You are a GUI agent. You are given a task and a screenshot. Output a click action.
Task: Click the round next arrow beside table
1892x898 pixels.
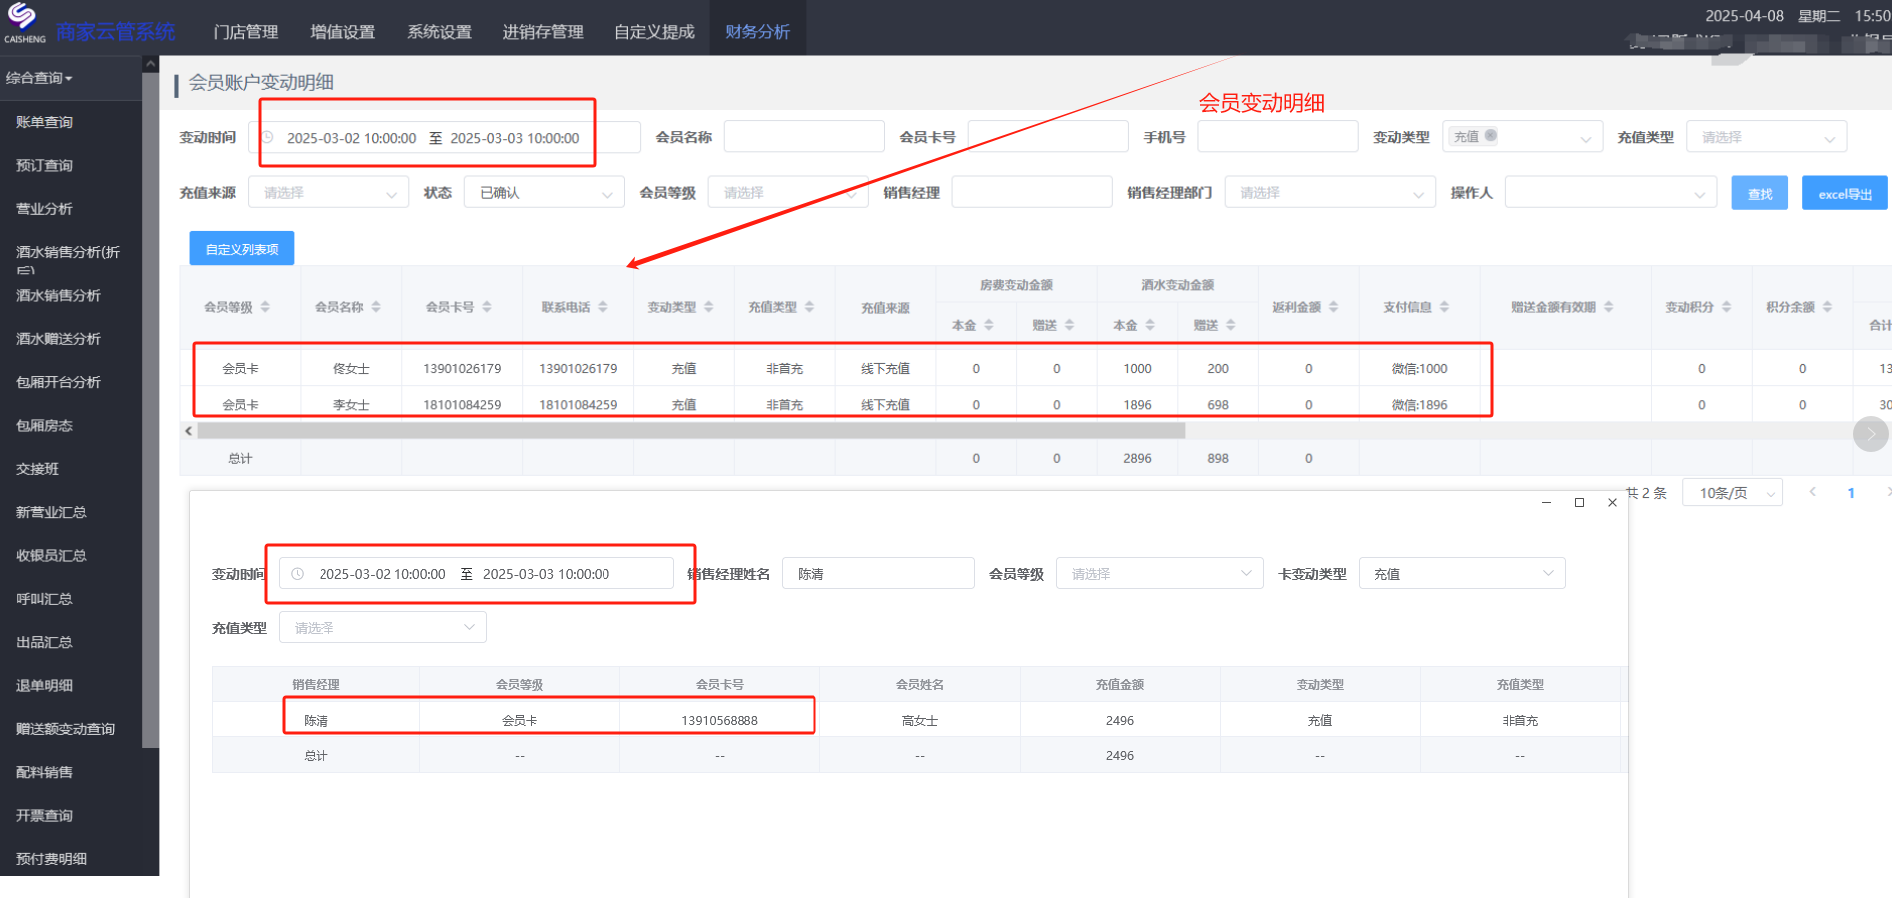(1870, 434)
